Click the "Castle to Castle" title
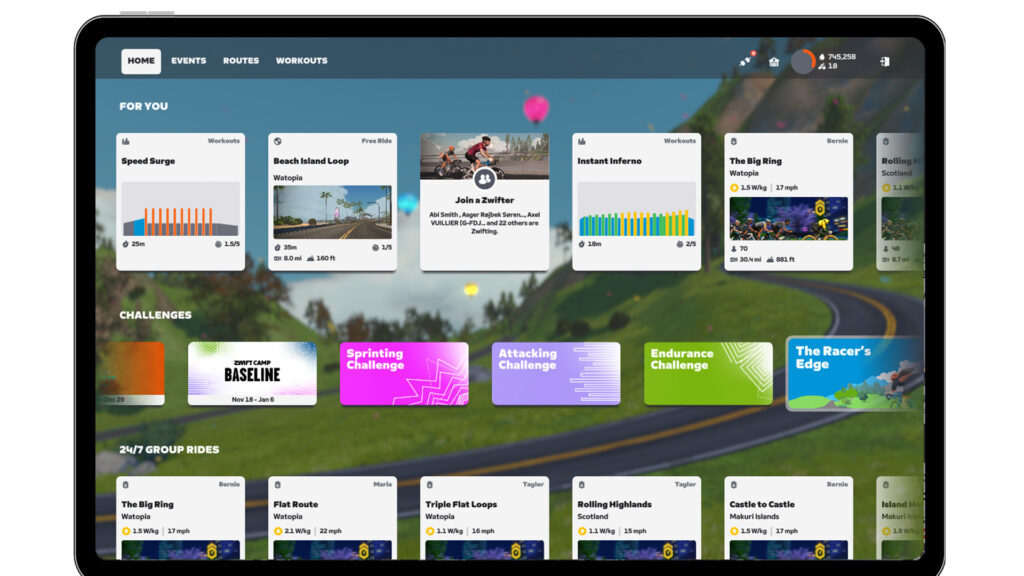 click(762, 505)
